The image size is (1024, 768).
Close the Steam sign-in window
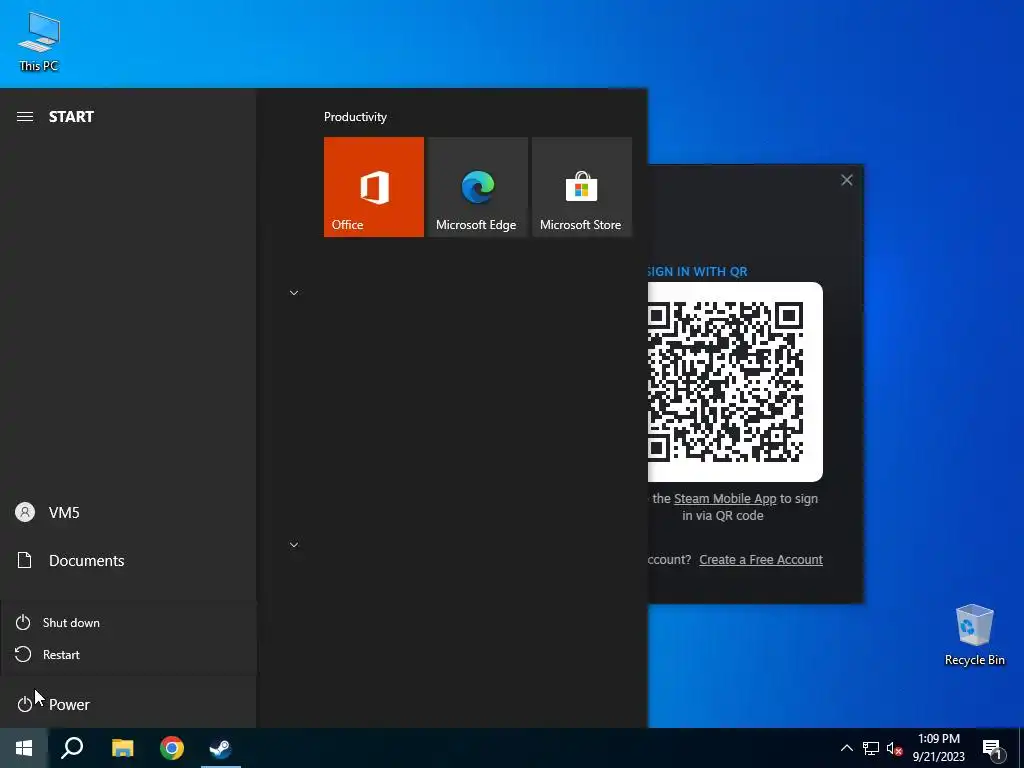(x=846, y=180)
